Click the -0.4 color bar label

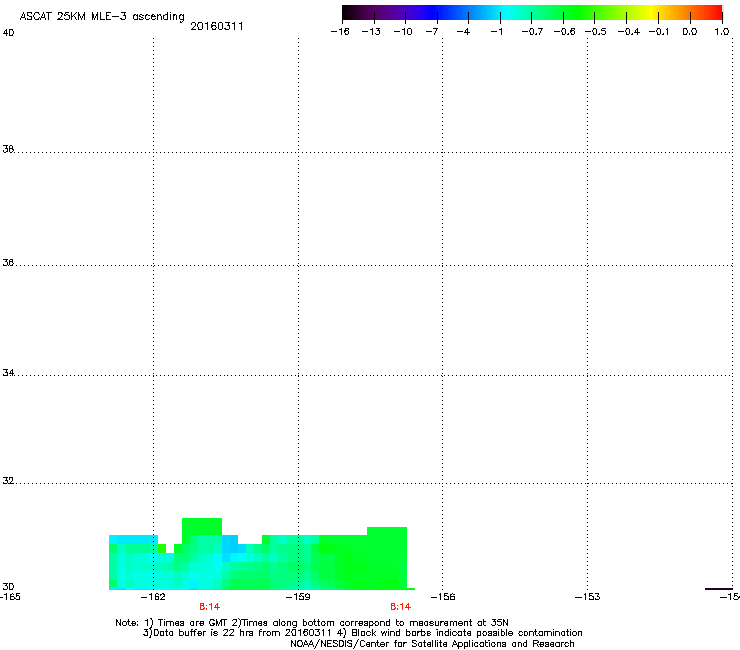coord(629,32)
